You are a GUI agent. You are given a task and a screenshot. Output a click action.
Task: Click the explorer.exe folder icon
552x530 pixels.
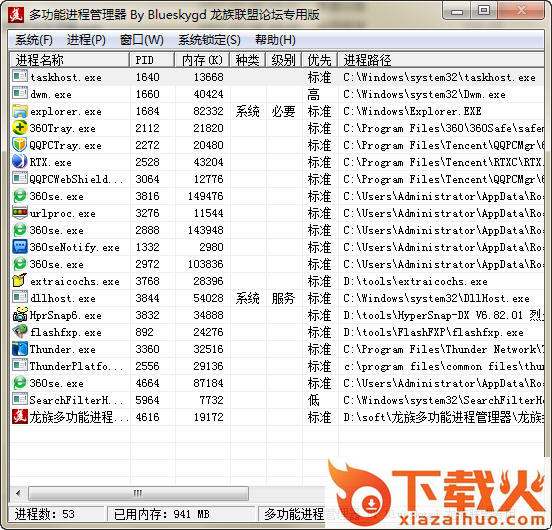tap(20, 111)
